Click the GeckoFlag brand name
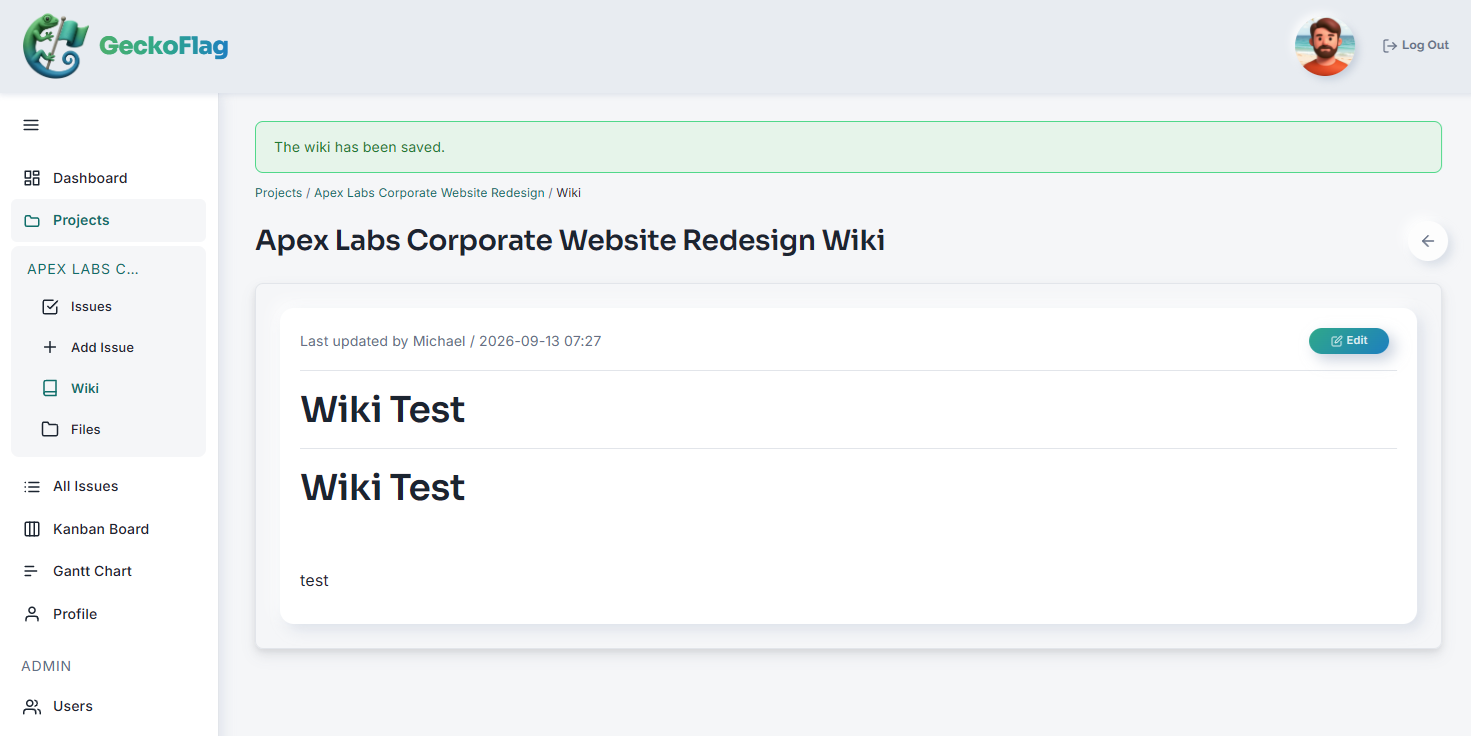1471x736 pixels. [x=163, y=46]
